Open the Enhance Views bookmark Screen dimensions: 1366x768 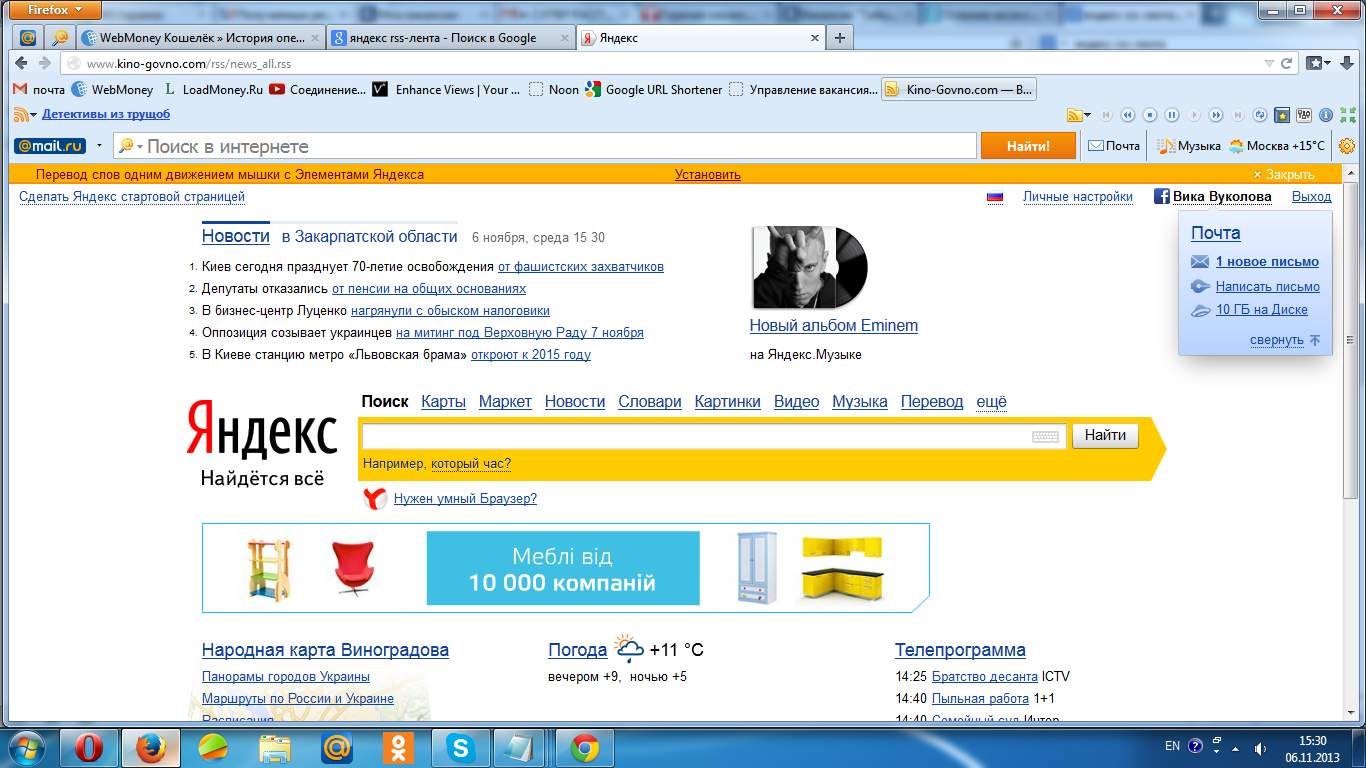coord(446,89)
